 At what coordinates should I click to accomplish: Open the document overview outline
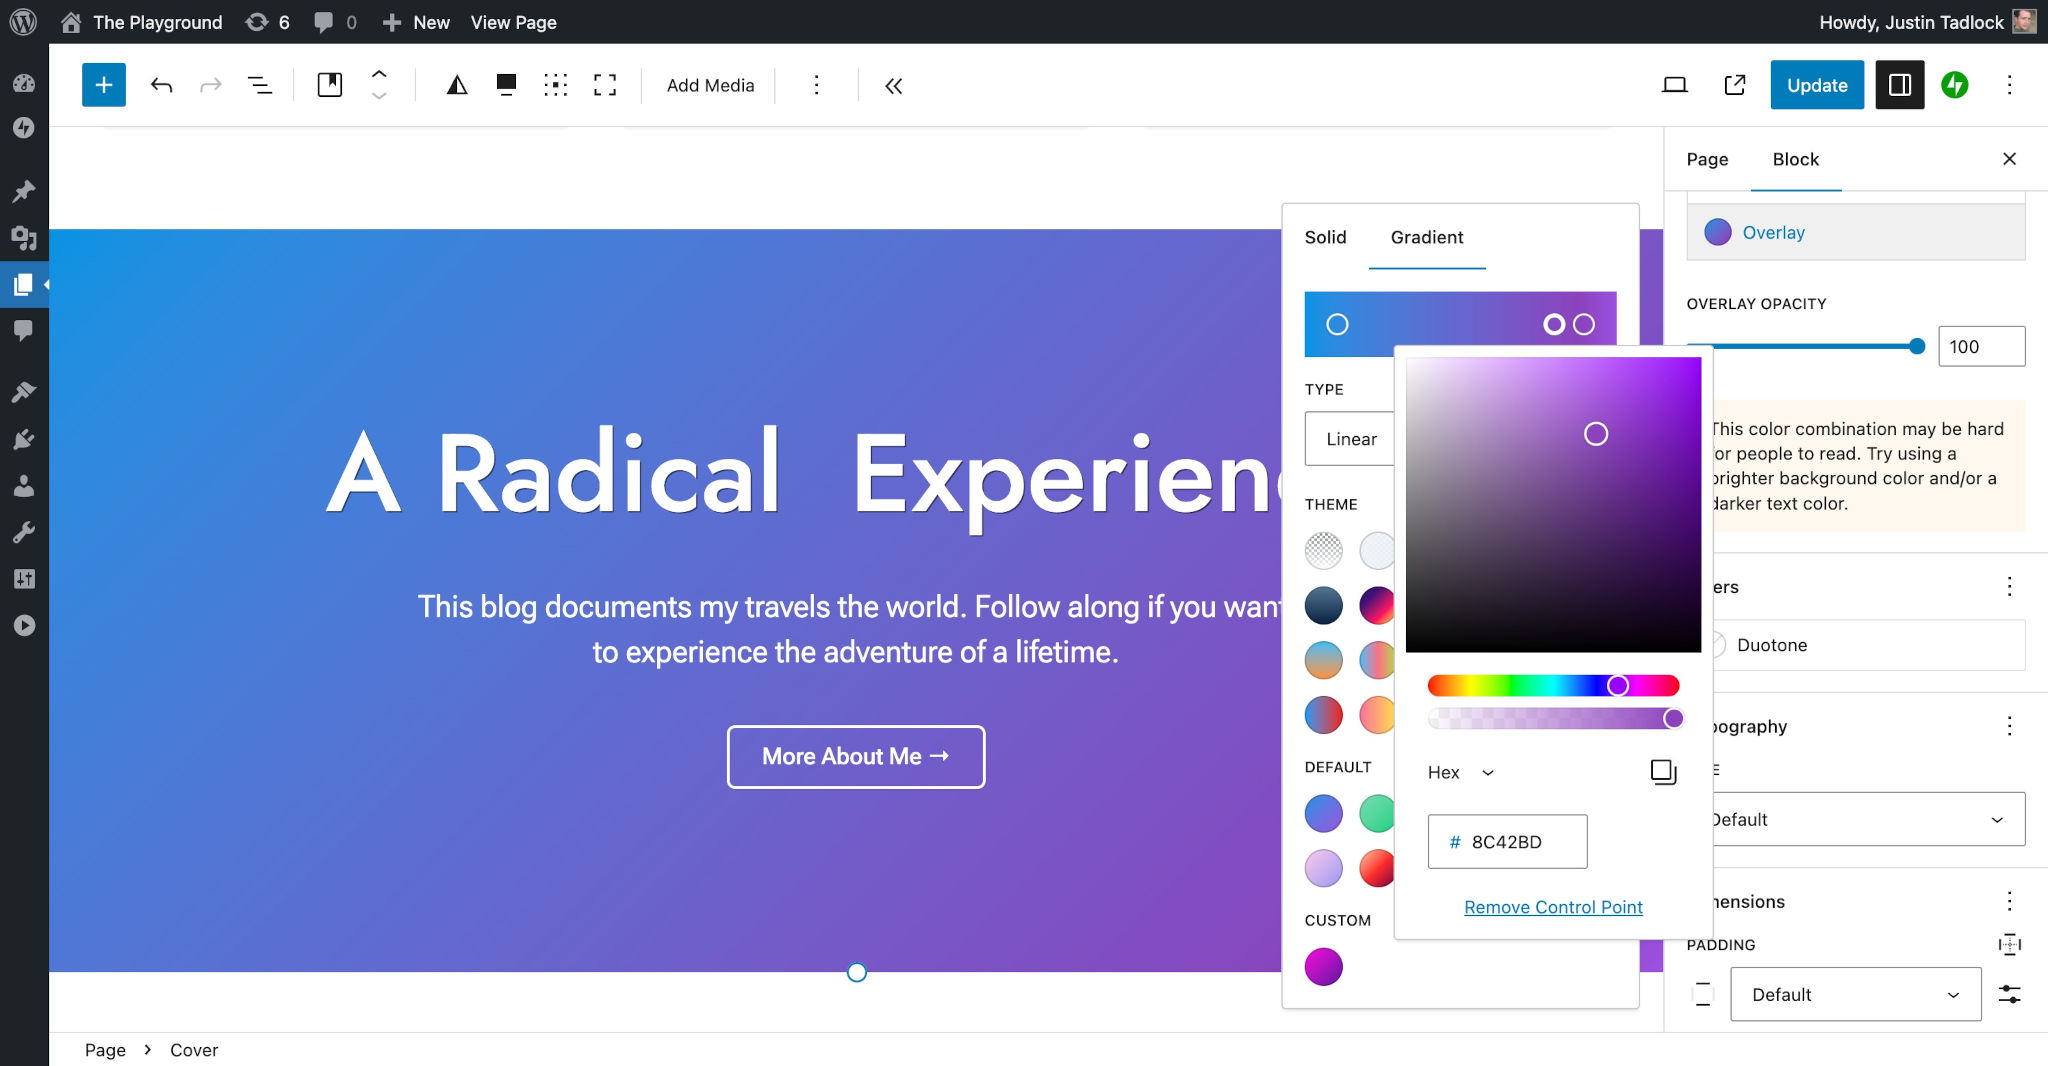coord(259,85)
